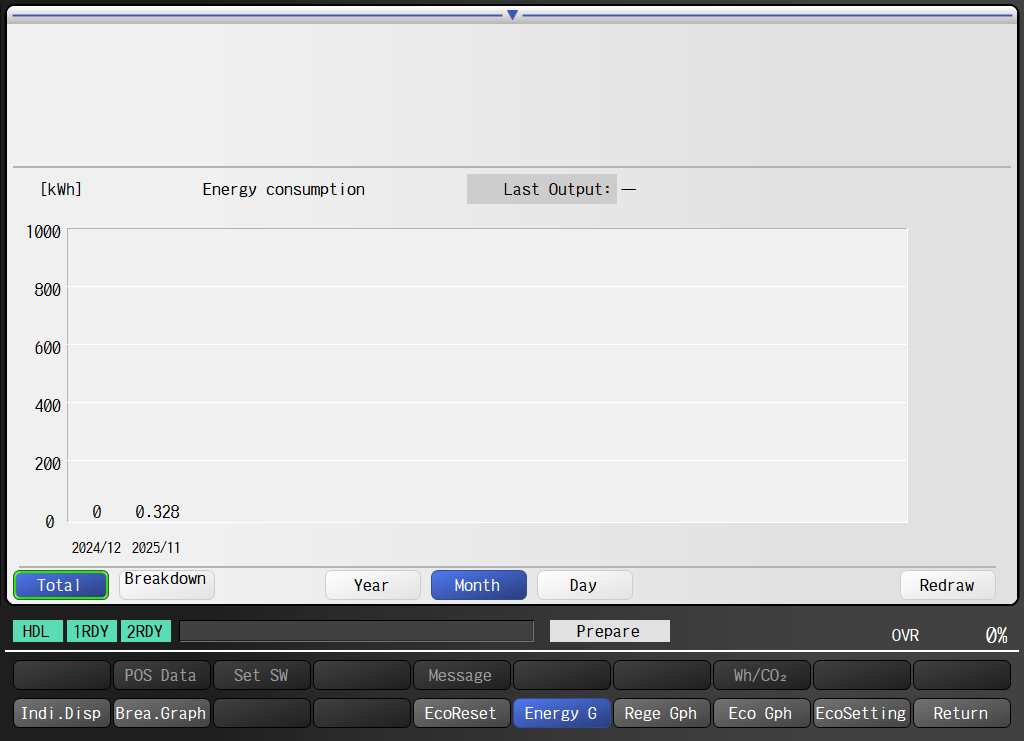This screenshot has width=1024, height=741.
Task: Switch graph to Day range
Action: pyautogui.click(x=584, y=585)
